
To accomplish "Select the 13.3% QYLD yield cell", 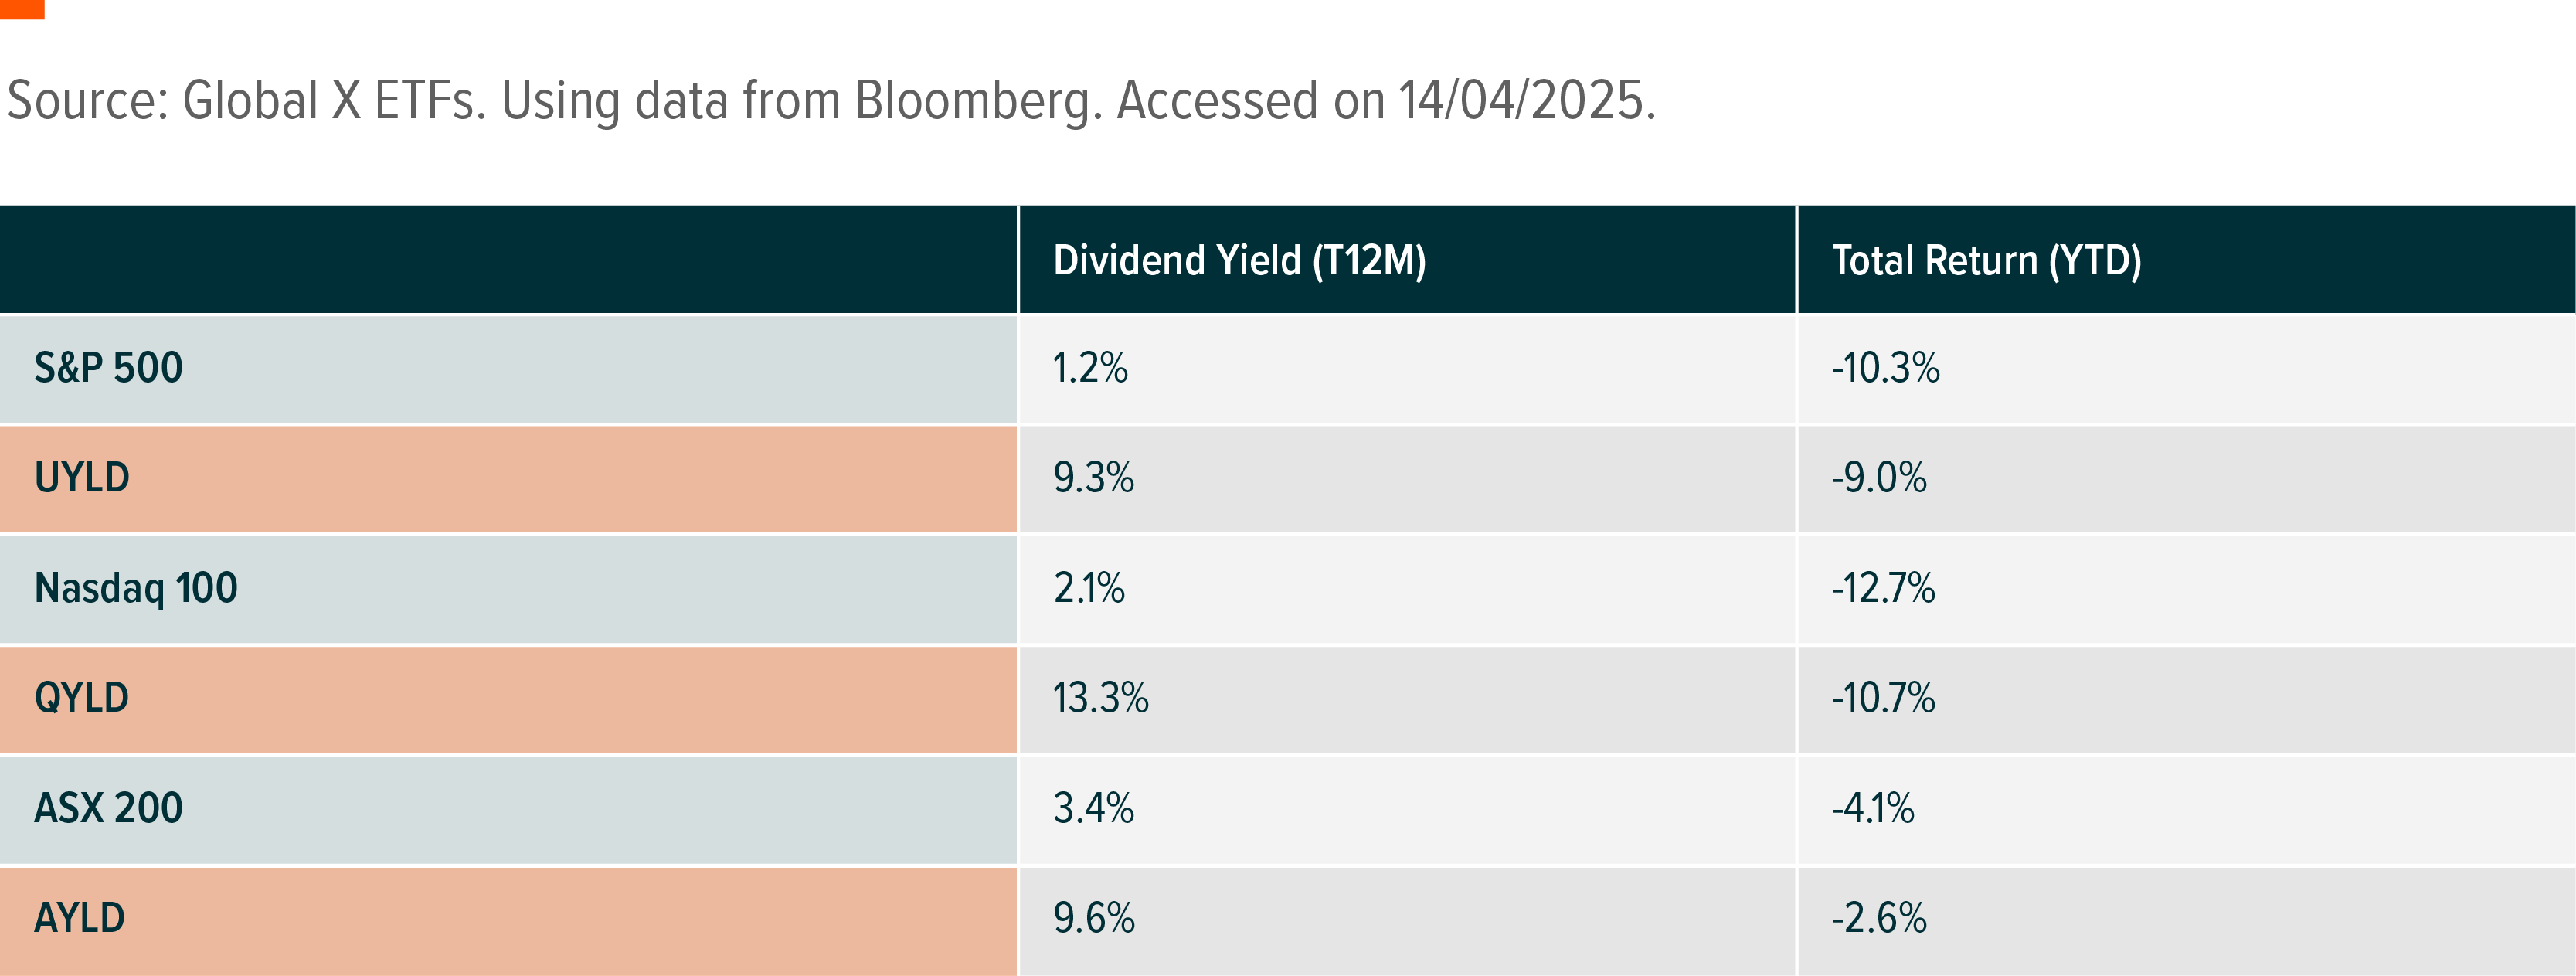I will pyautogui.click(x=1100, y=698).
